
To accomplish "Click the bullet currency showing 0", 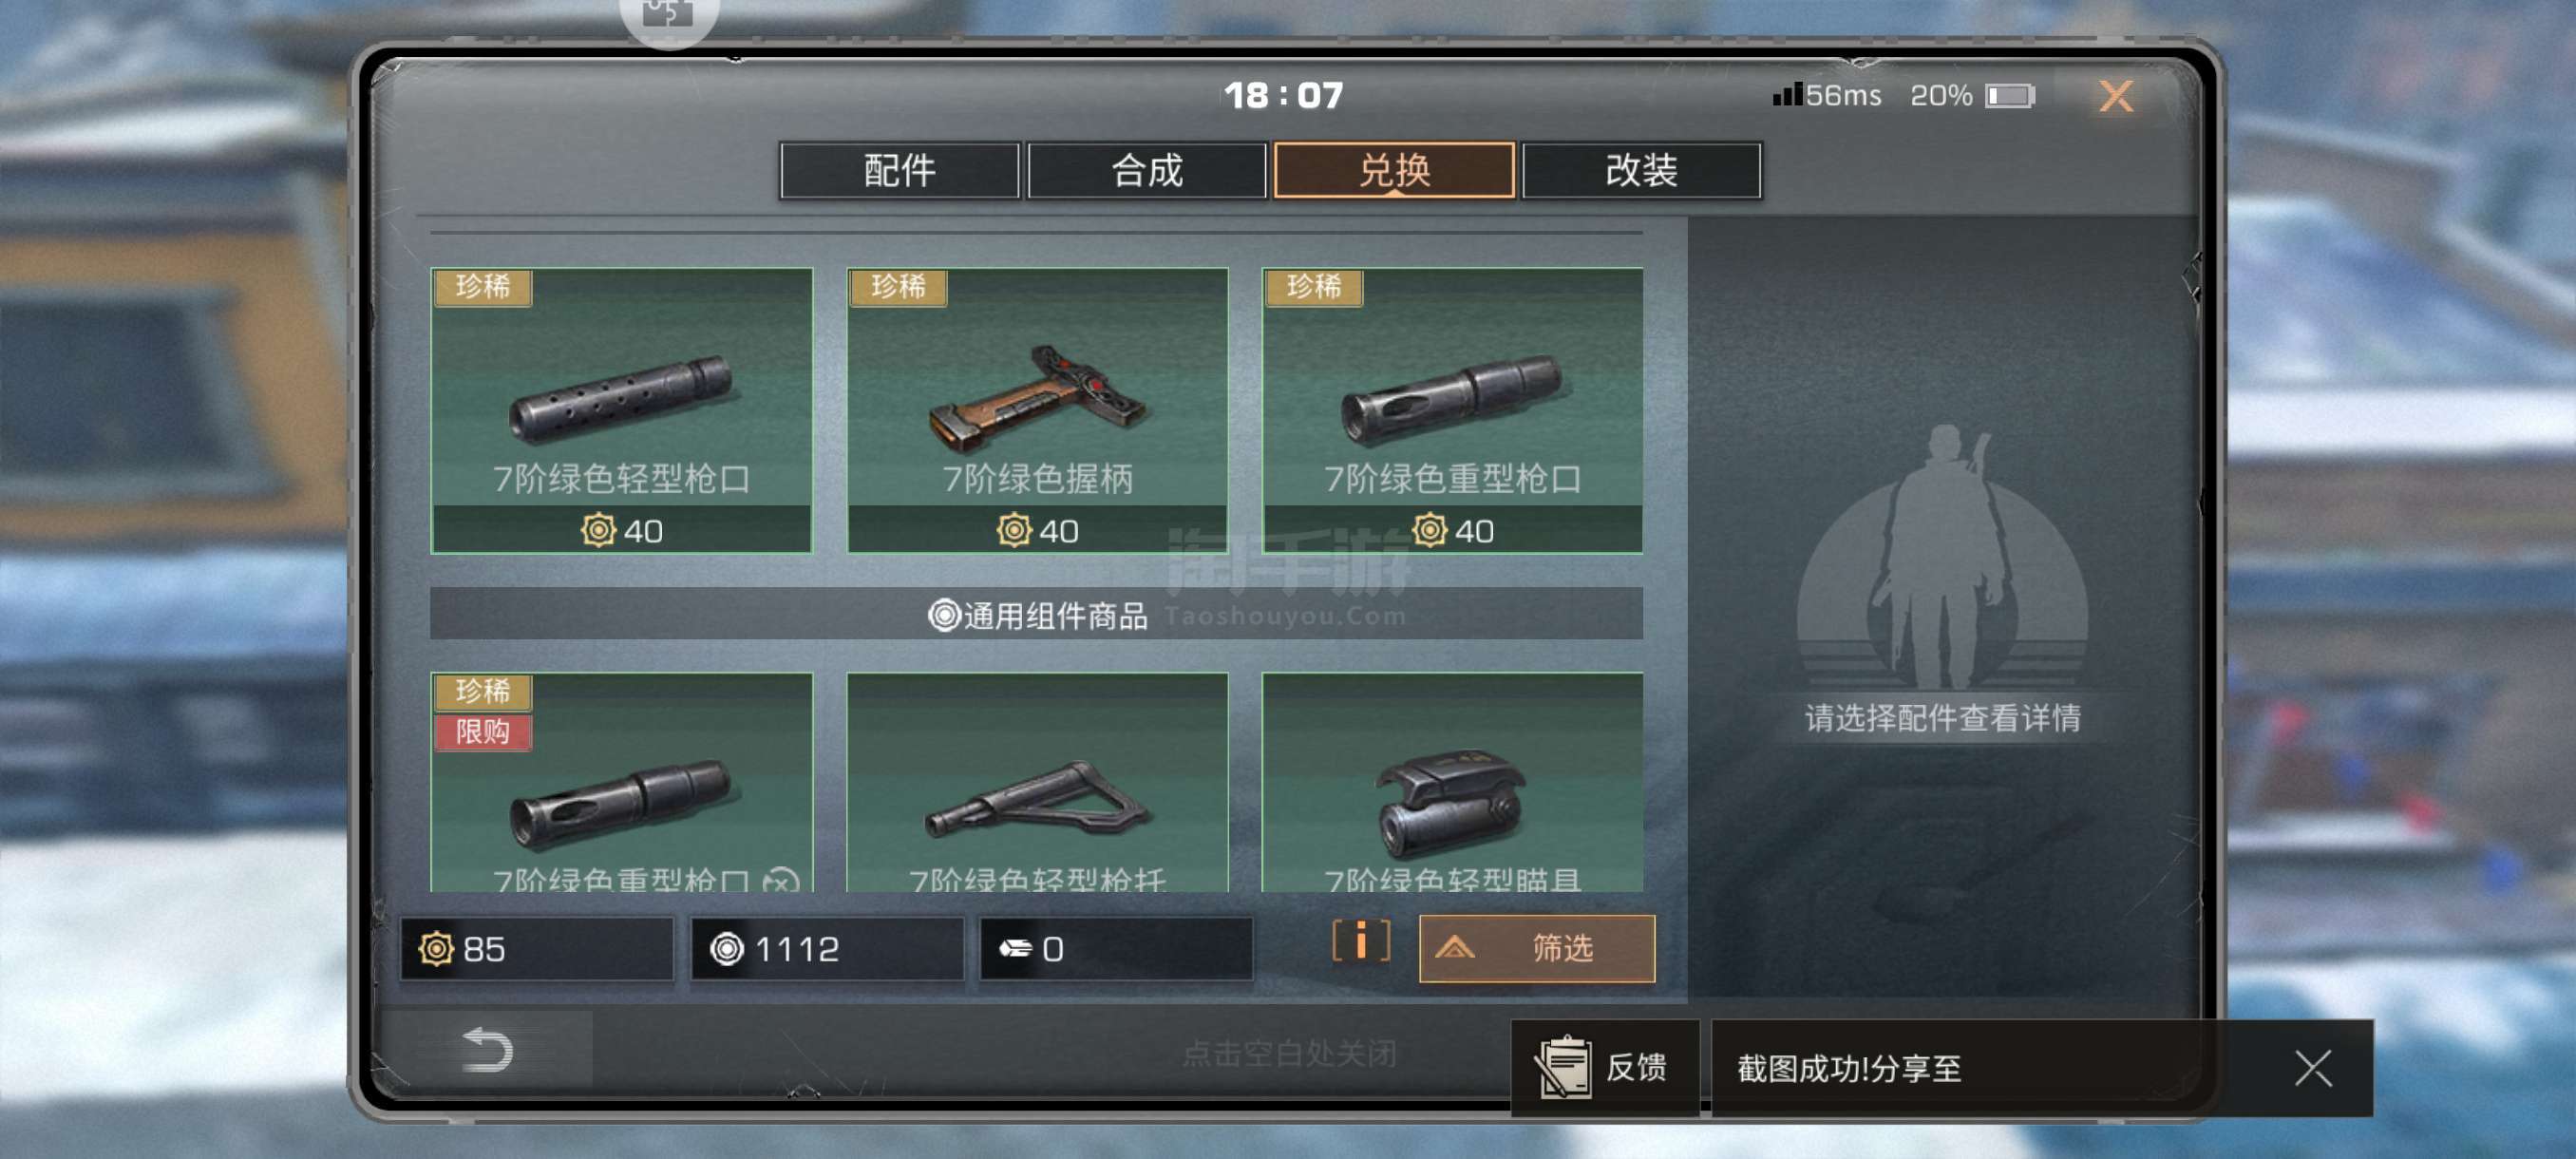I will 1115,948.
